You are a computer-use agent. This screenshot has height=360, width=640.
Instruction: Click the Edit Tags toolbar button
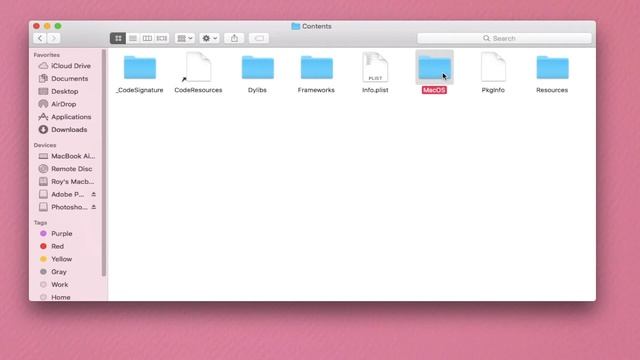pos(259,38)
